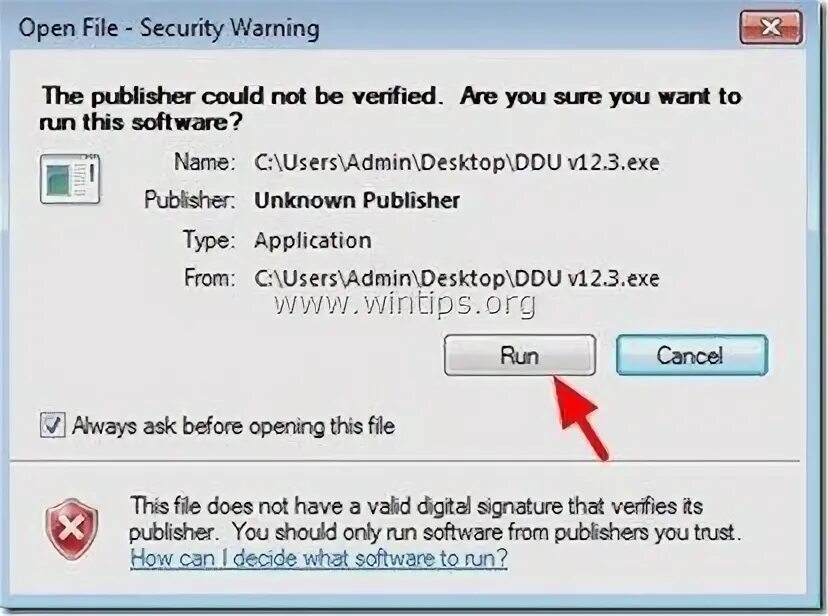
Task: Select the file path next to Name
Action: (457, 162)
